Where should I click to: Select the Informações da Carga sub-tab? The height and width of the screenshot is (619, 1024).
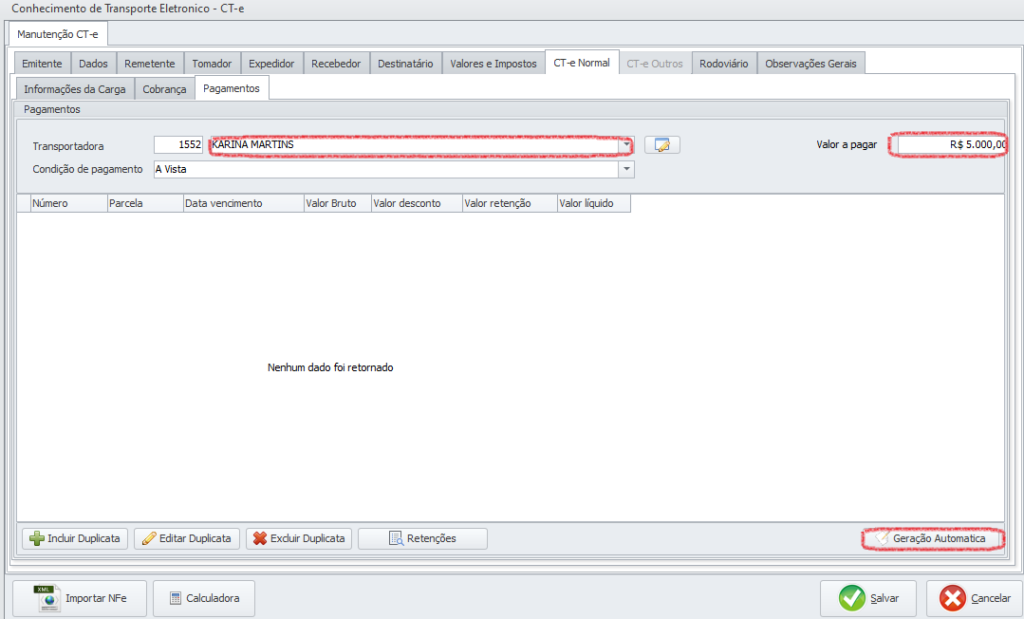tap(73, 89)
